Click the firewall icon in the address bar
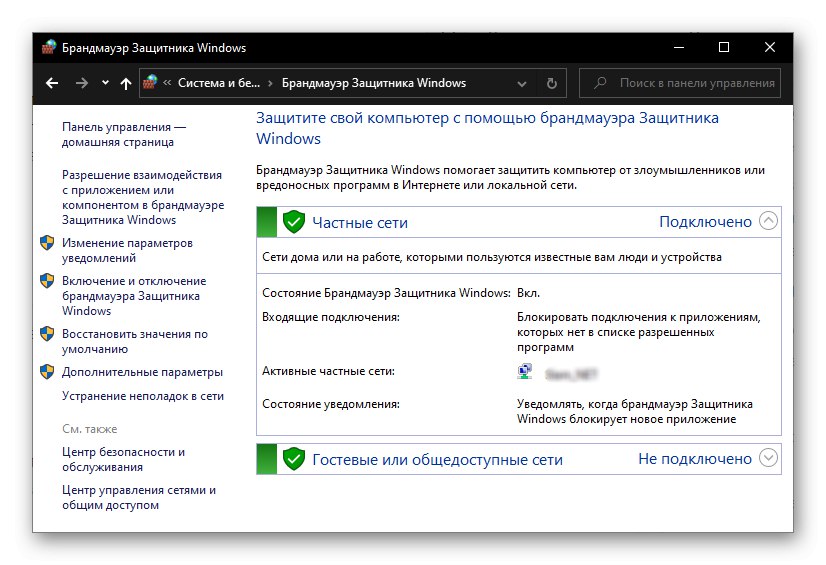This screenshot has width=826, height=565. click(x=150, y=82)
